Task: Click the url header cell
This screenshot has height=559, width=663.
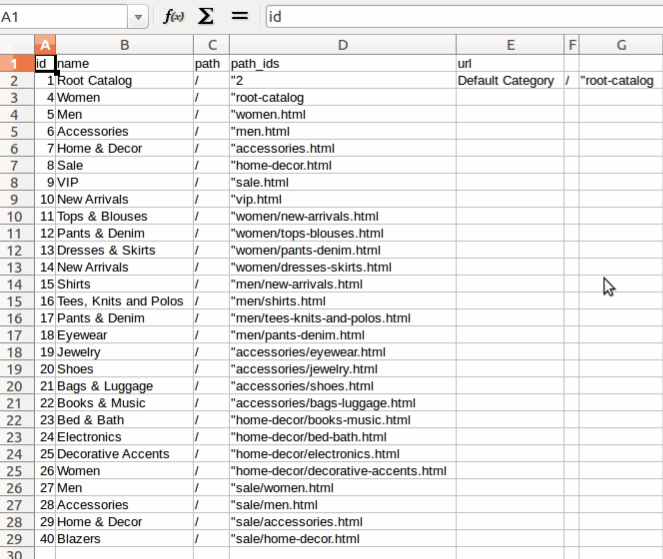Action: [x=510, y=64]
